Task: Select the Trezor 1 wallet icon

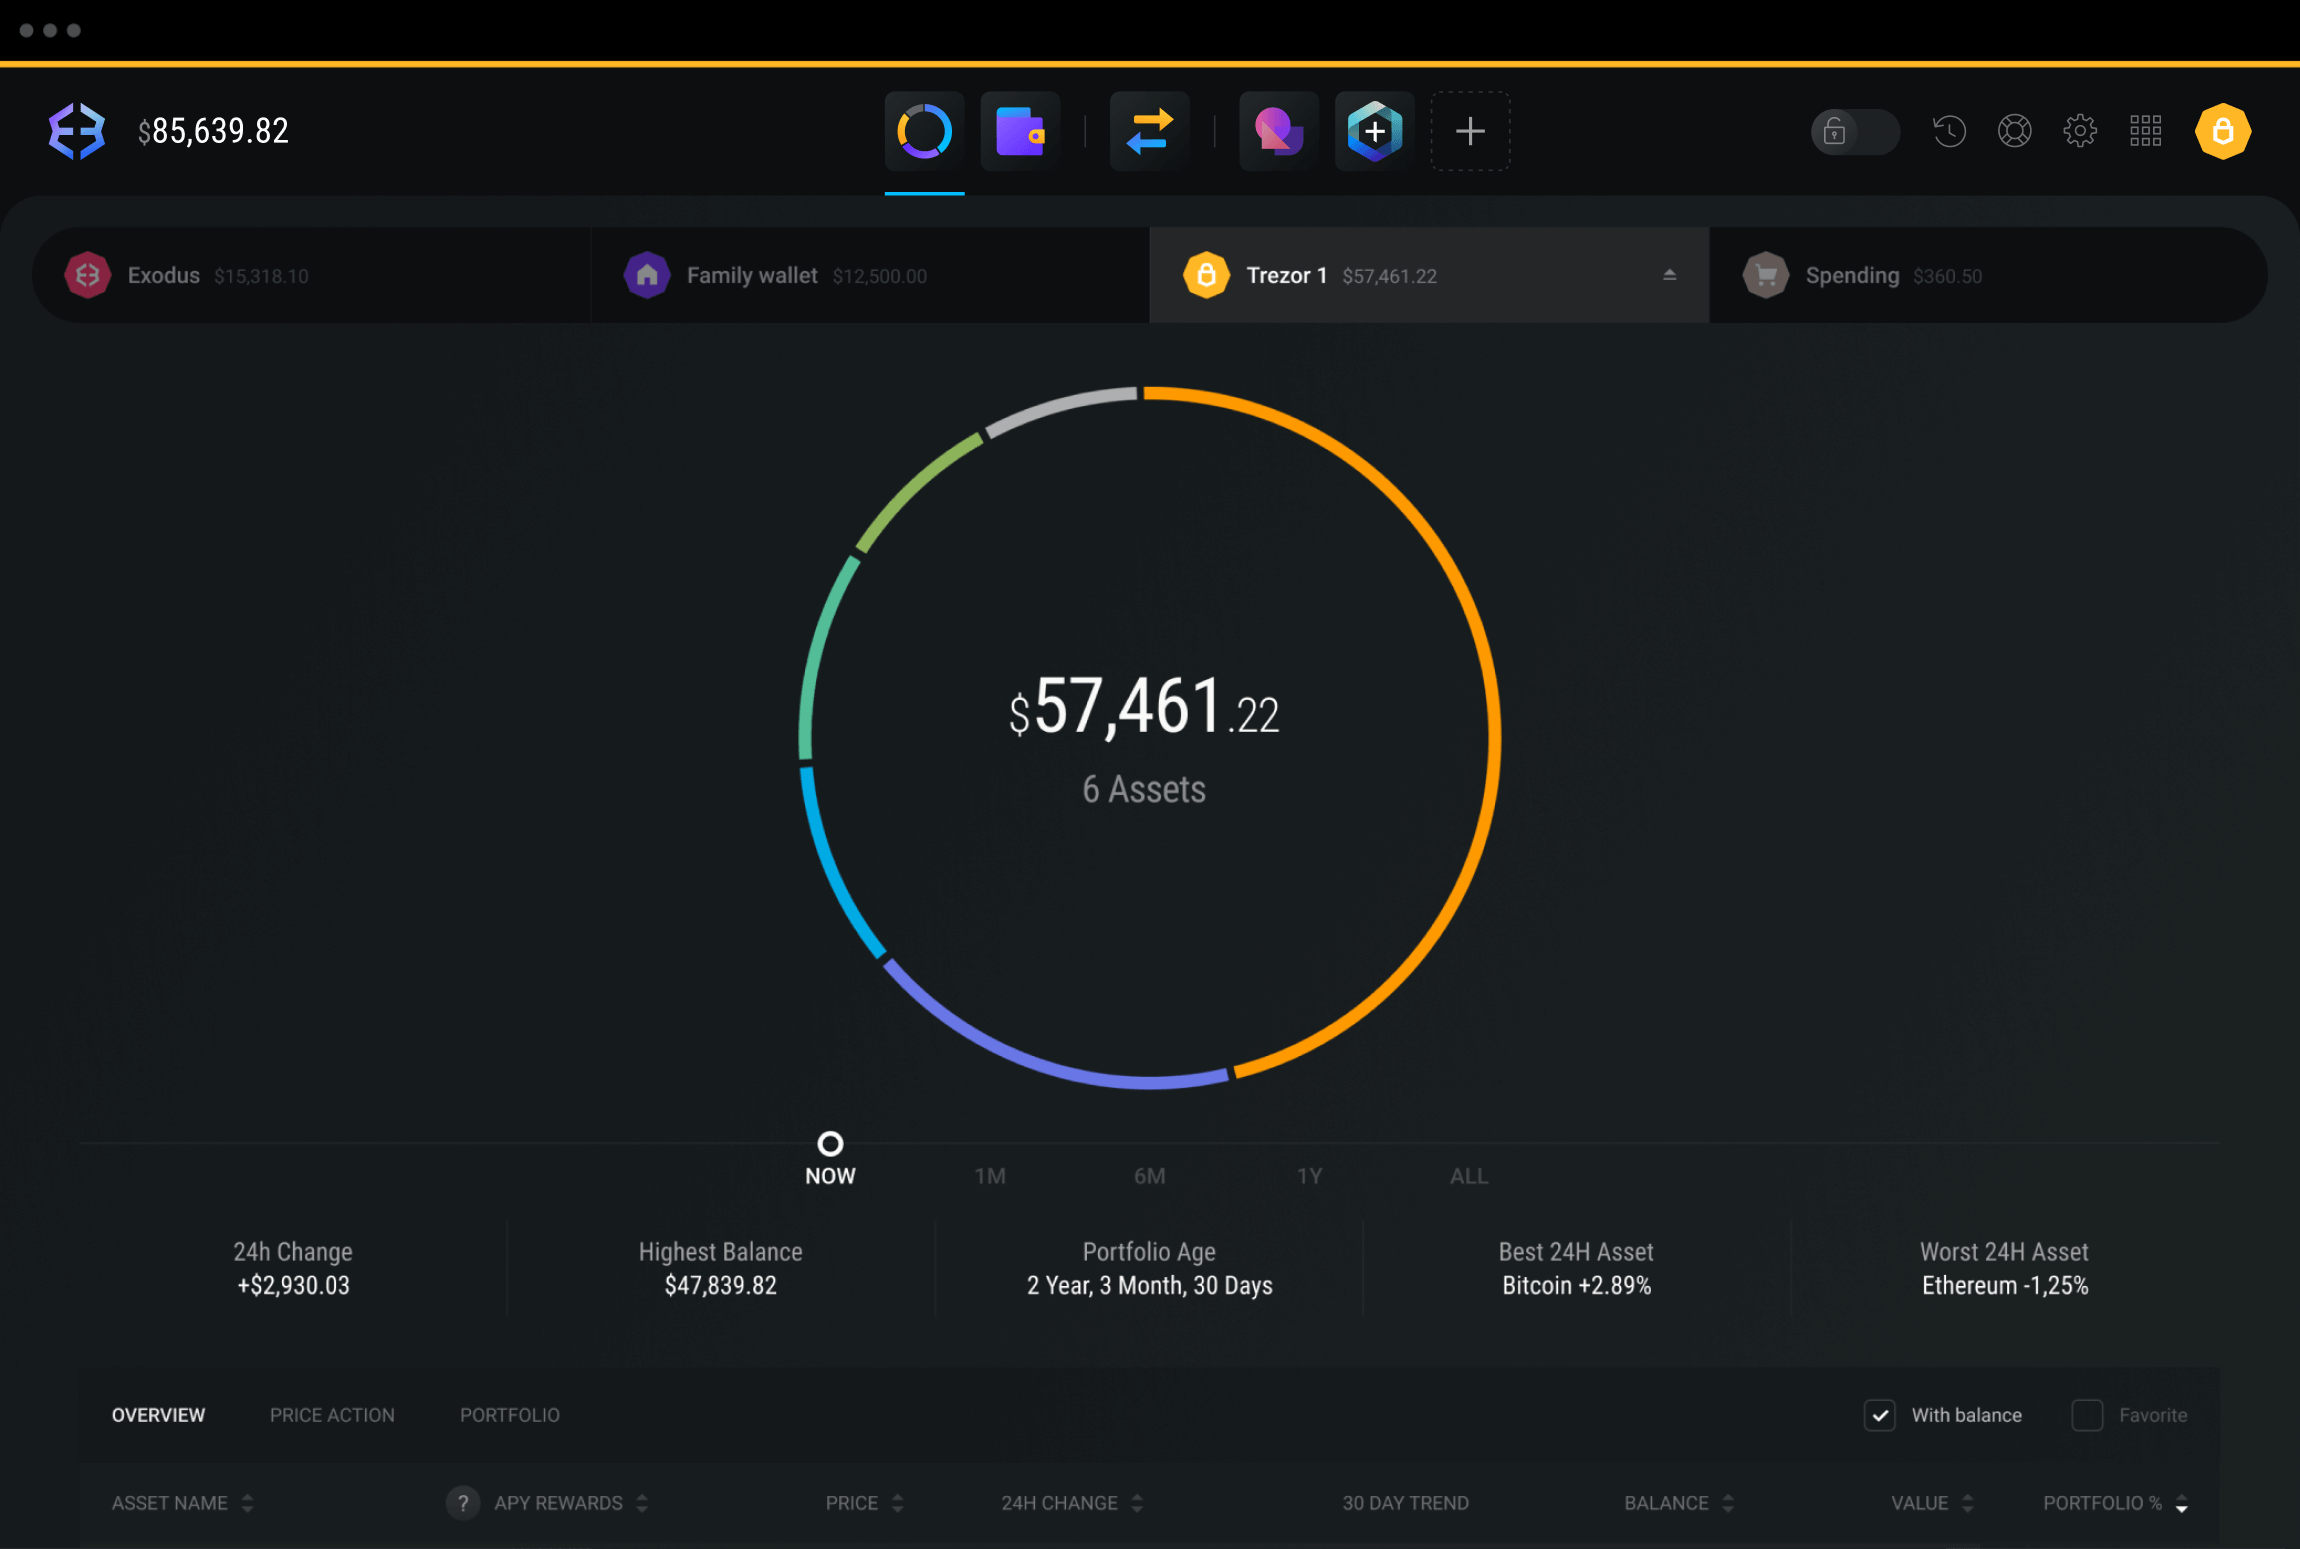Action: point(1204,273)
